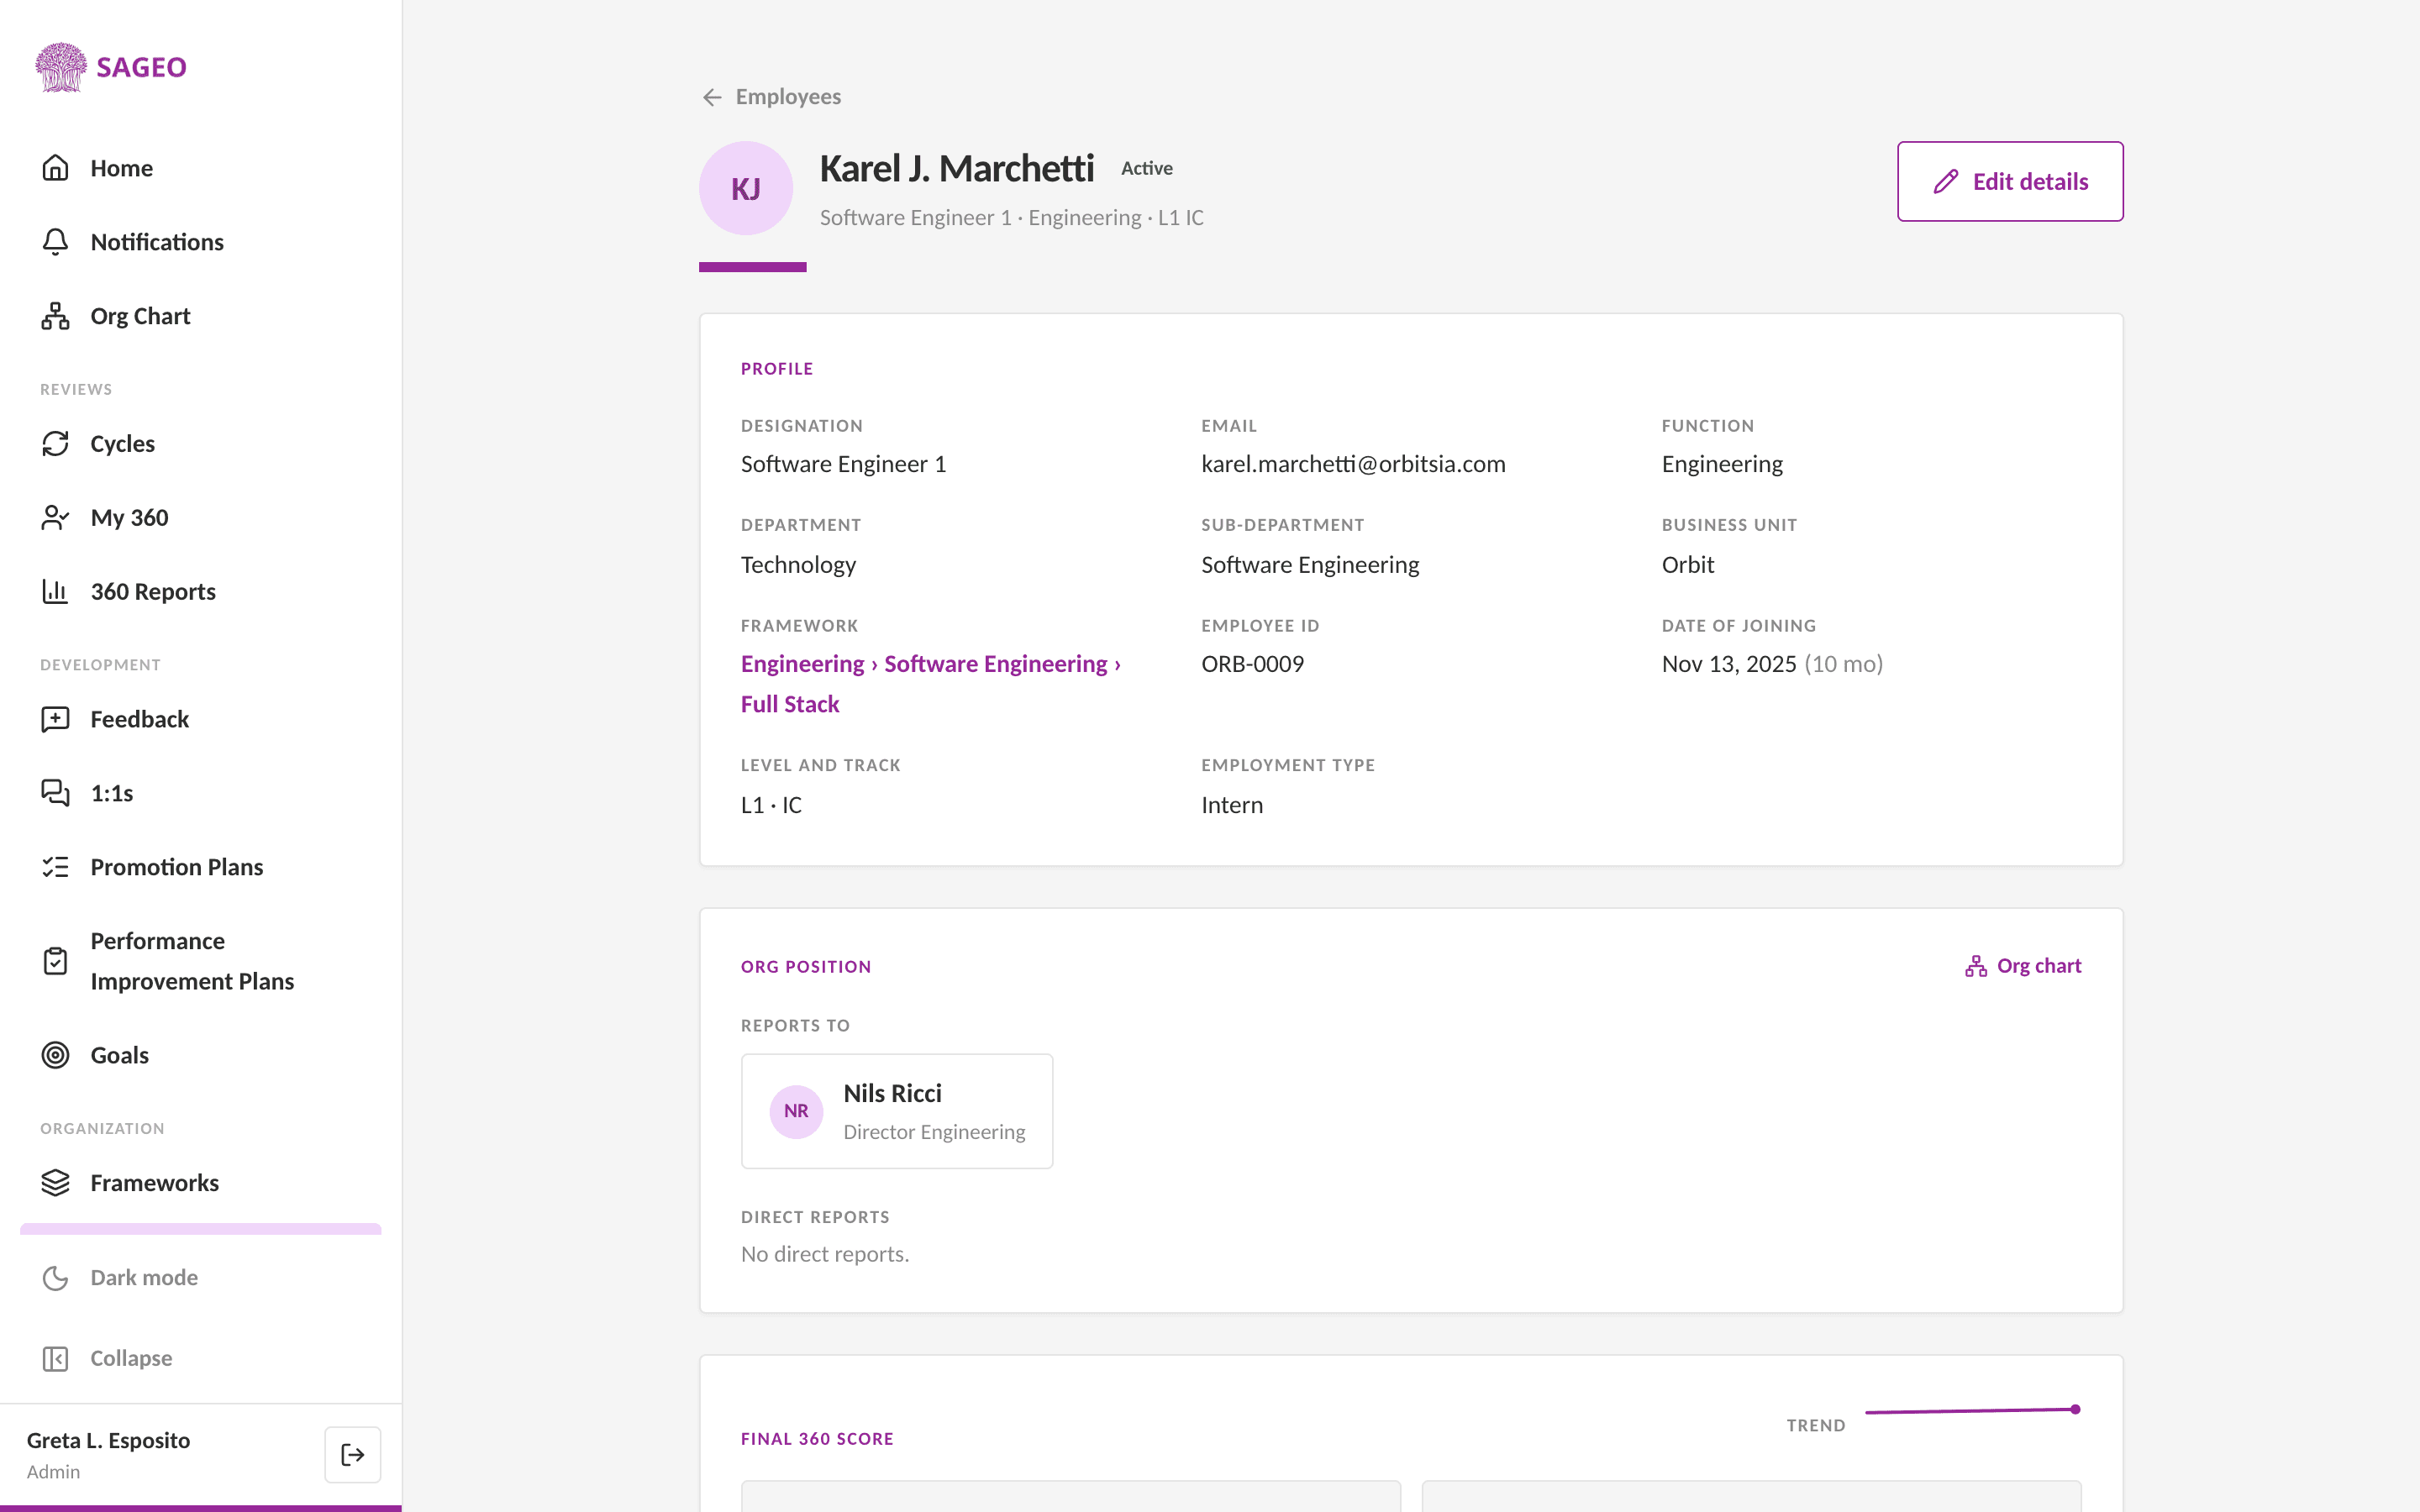Click the Feedback message icon
This screenshot has width=2420, height=1512.
tap(55, 719)
